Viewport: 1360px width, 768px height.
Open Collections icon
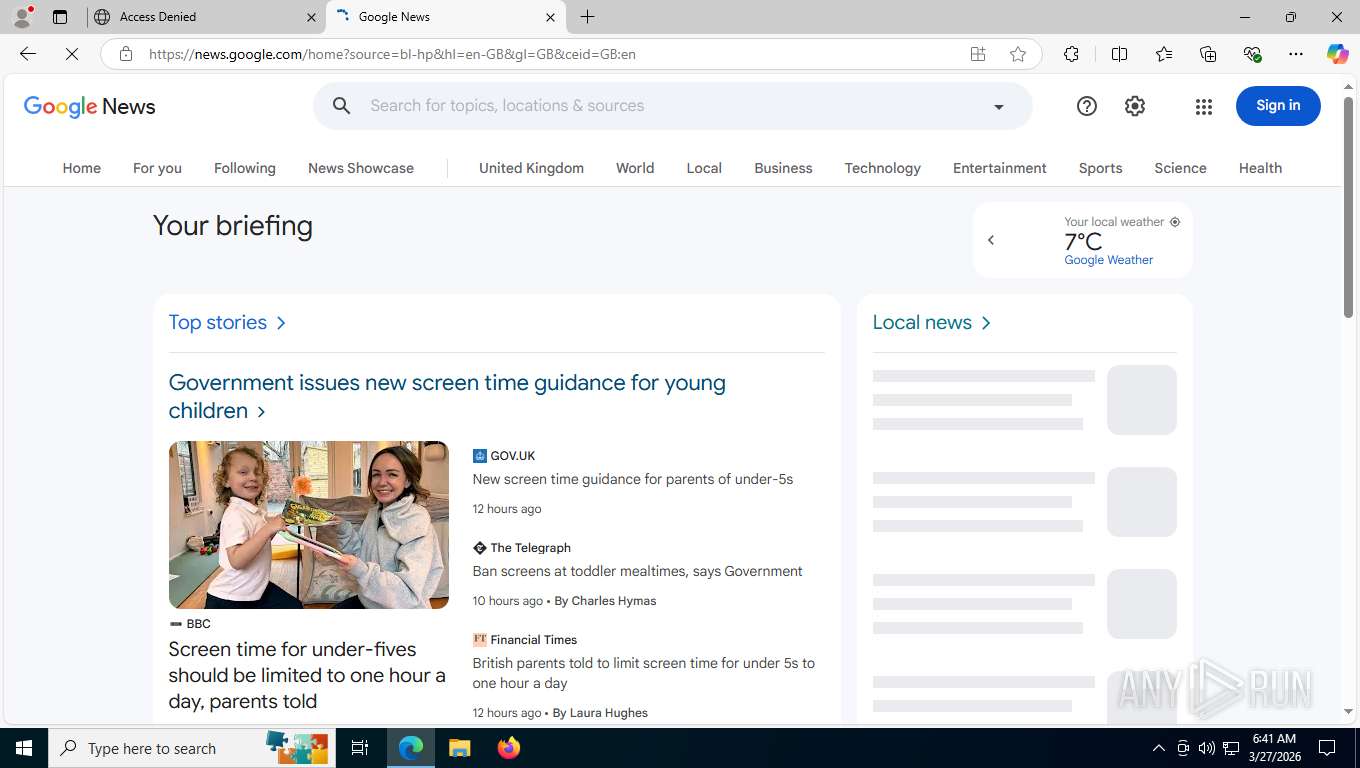(x=1208, y=54)
